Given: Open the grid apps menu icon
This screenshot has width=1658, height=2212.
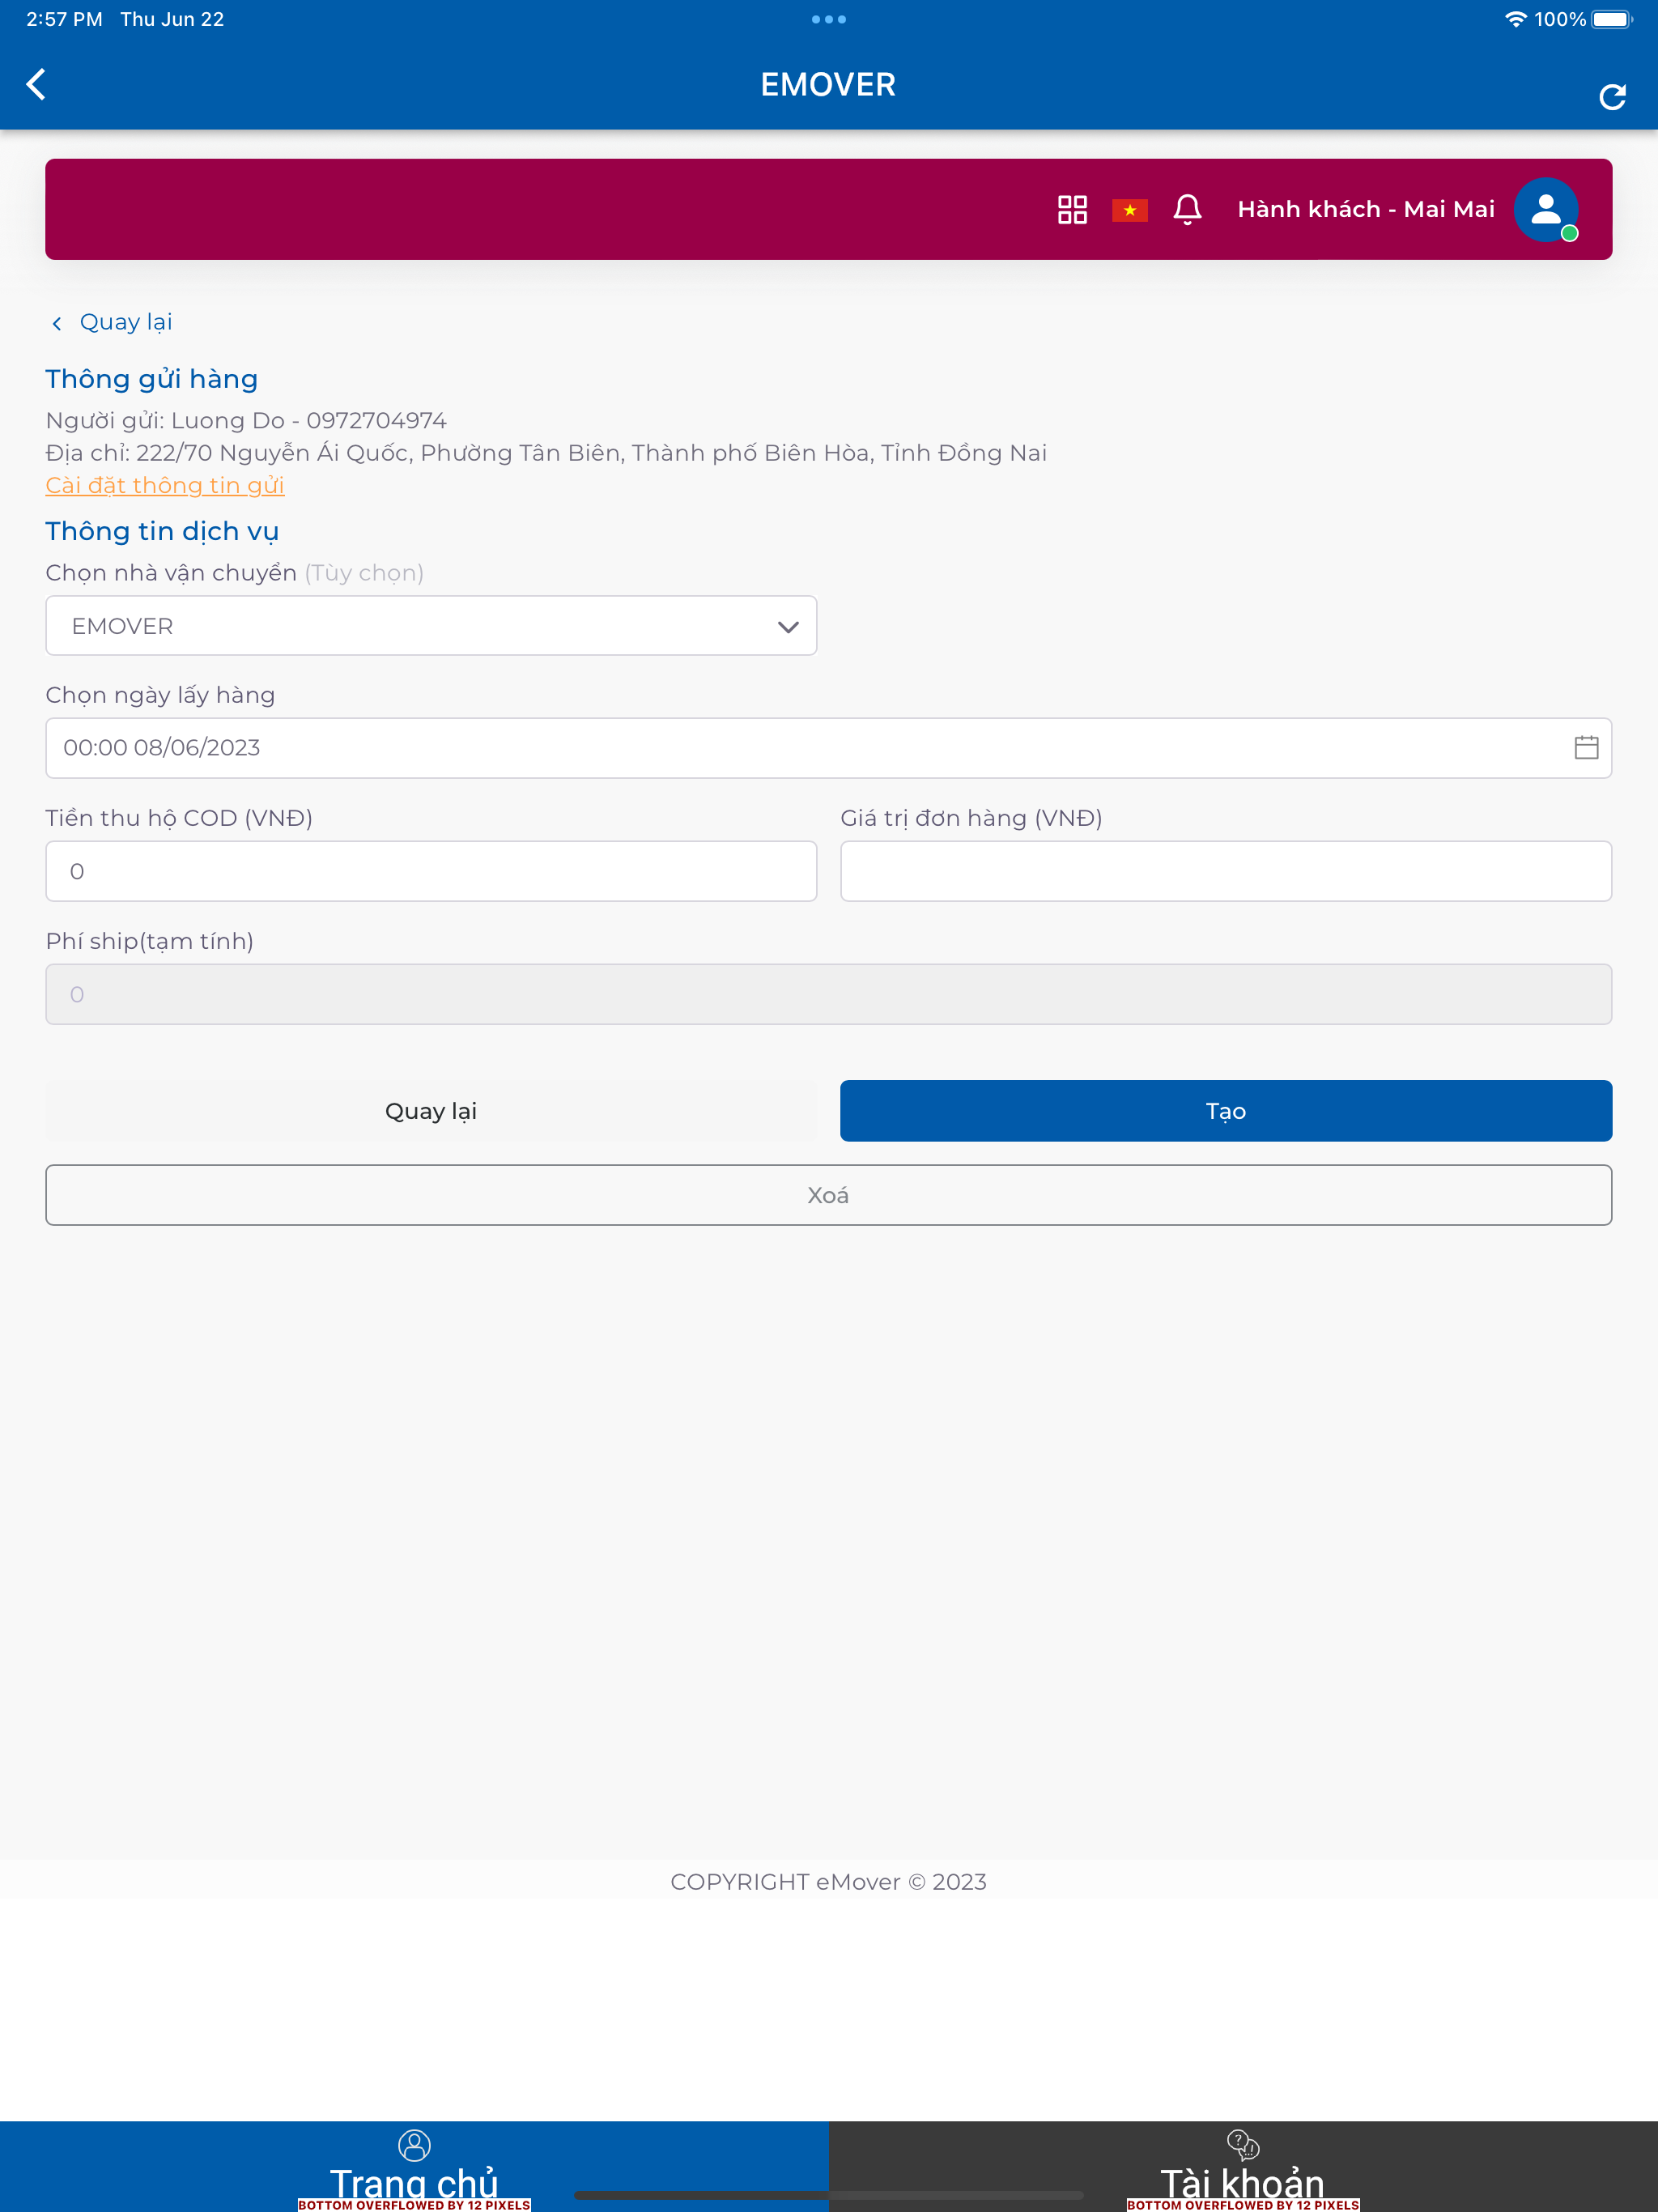Looking at the screenshot, I should 1072,209.
